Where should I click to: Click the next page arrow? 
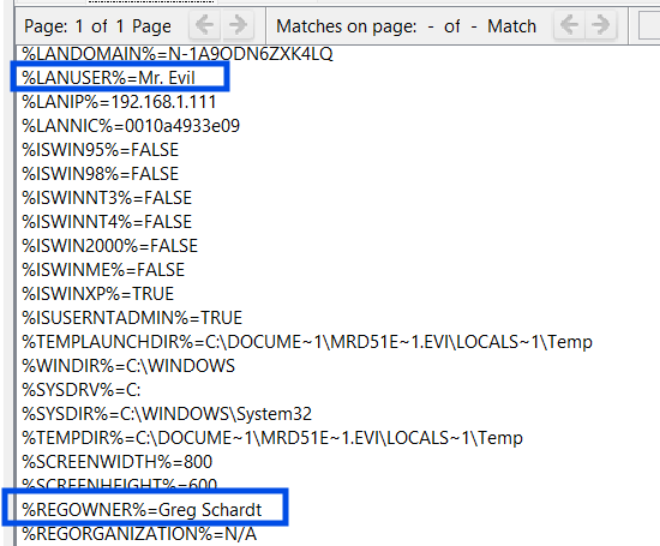pos(237,25)
